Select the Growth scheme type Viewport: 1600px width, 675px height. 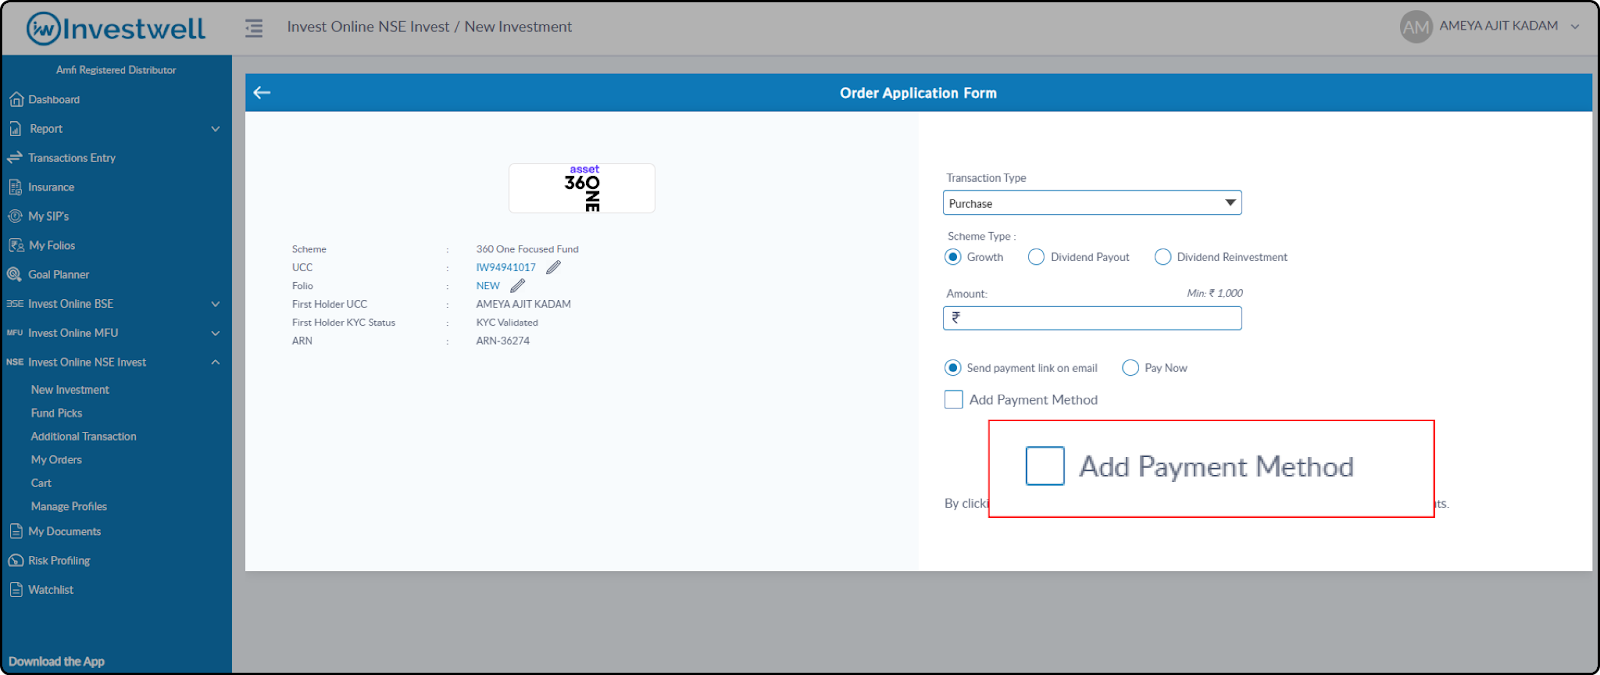coord(953,257)
